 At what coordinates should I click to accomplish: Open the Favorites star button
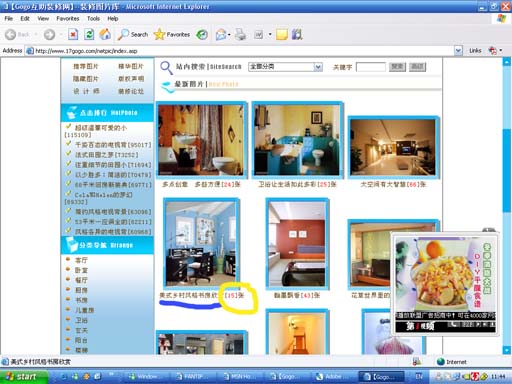[x=172, y=34]
